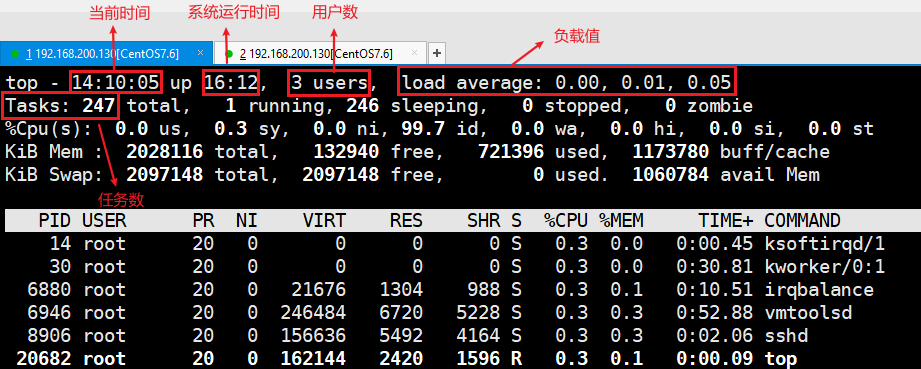Image resolution: width=921 pixels, height=369 pixels.
Task: Click the 721396 used memory value
Action: pos(510,152)
